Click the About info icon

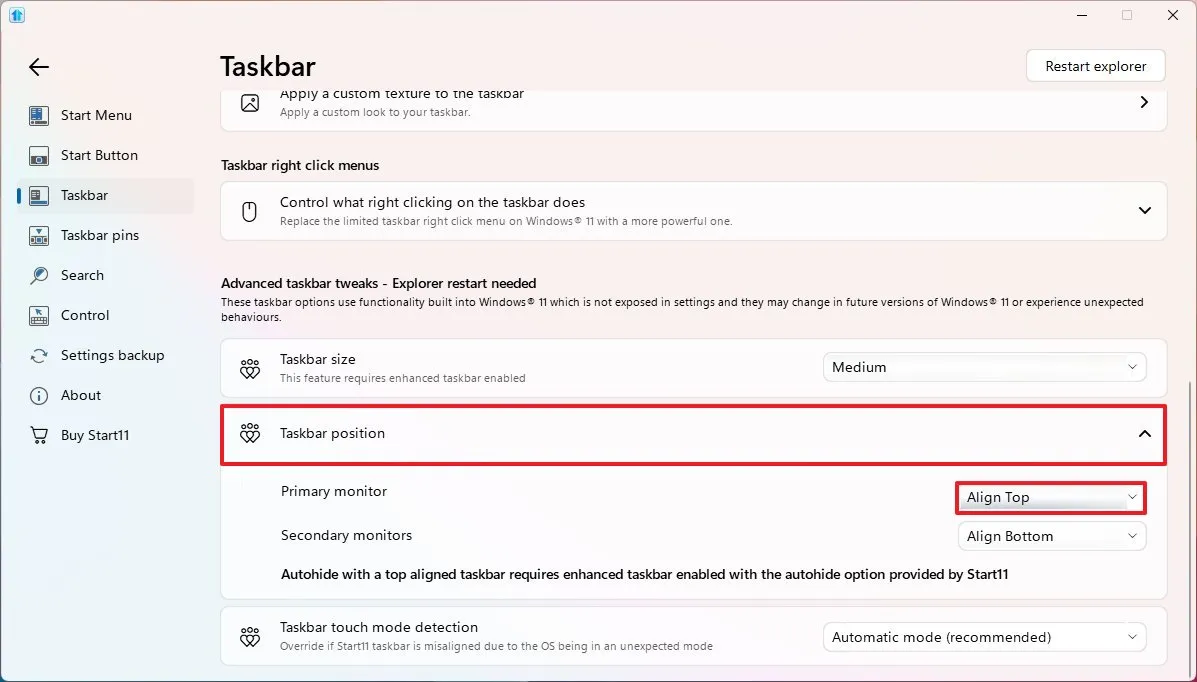(x=39, y=396)
